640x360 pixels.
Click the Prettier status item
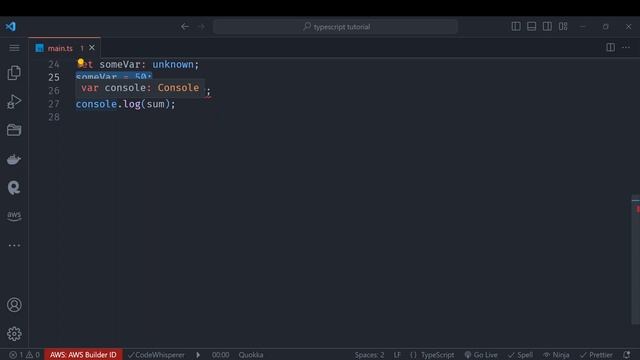[x=596, y=355]
